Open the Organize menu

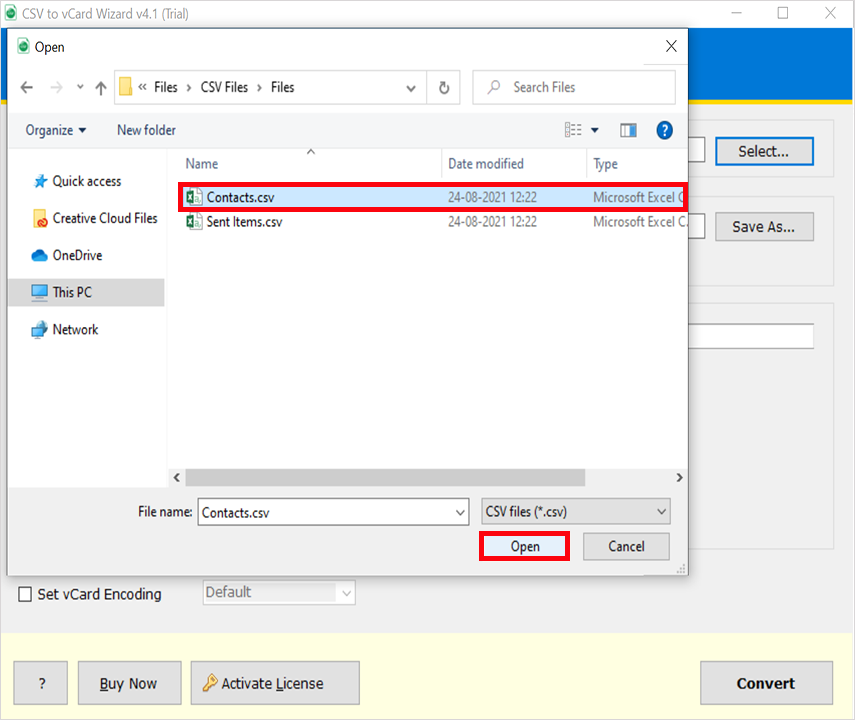pyautogui.click(x=56, y=130)
